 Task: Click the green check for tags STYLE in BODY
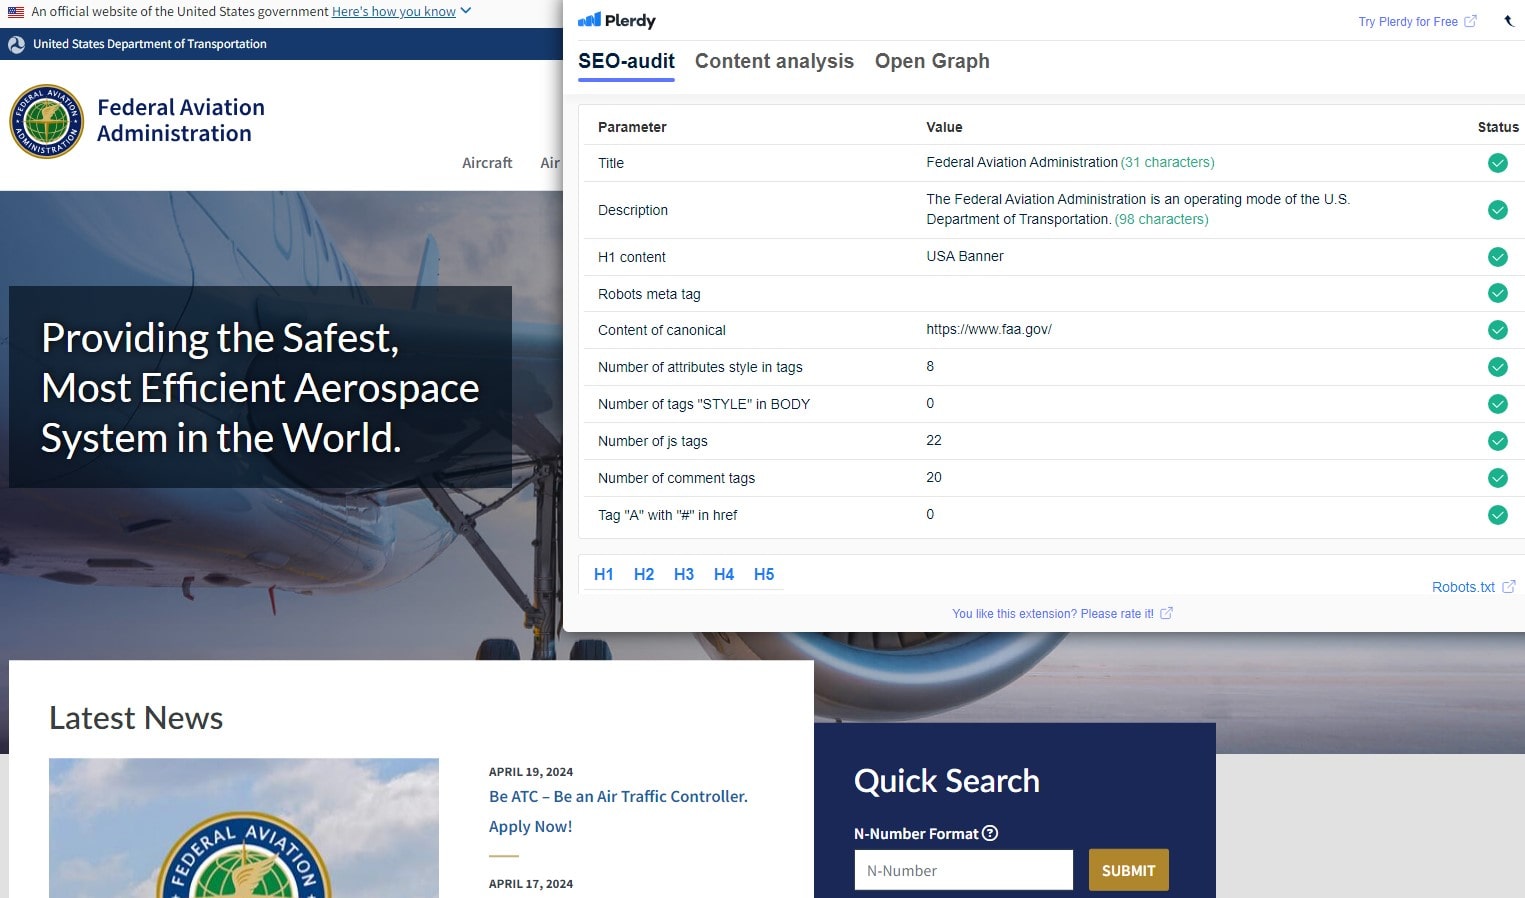point(1497,404)
